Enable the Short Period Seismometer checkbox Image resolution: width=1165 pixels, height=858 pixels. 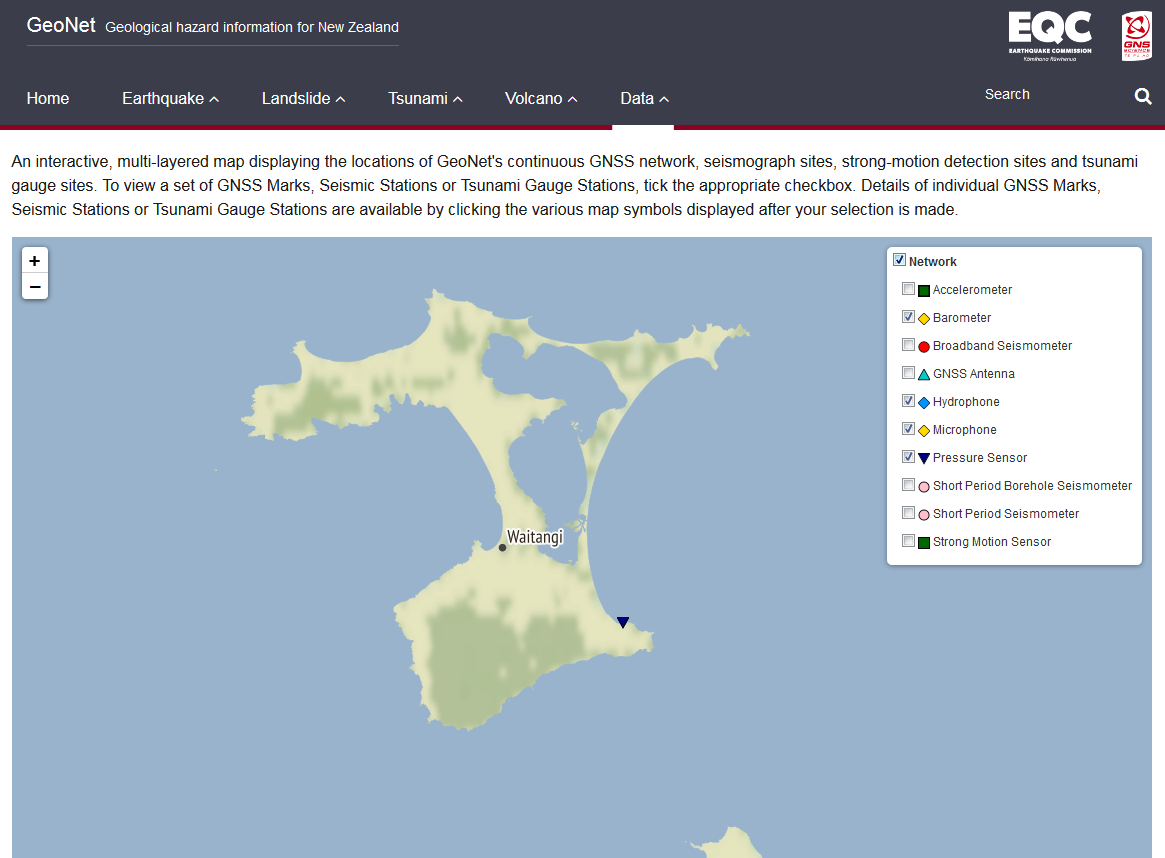908,513
